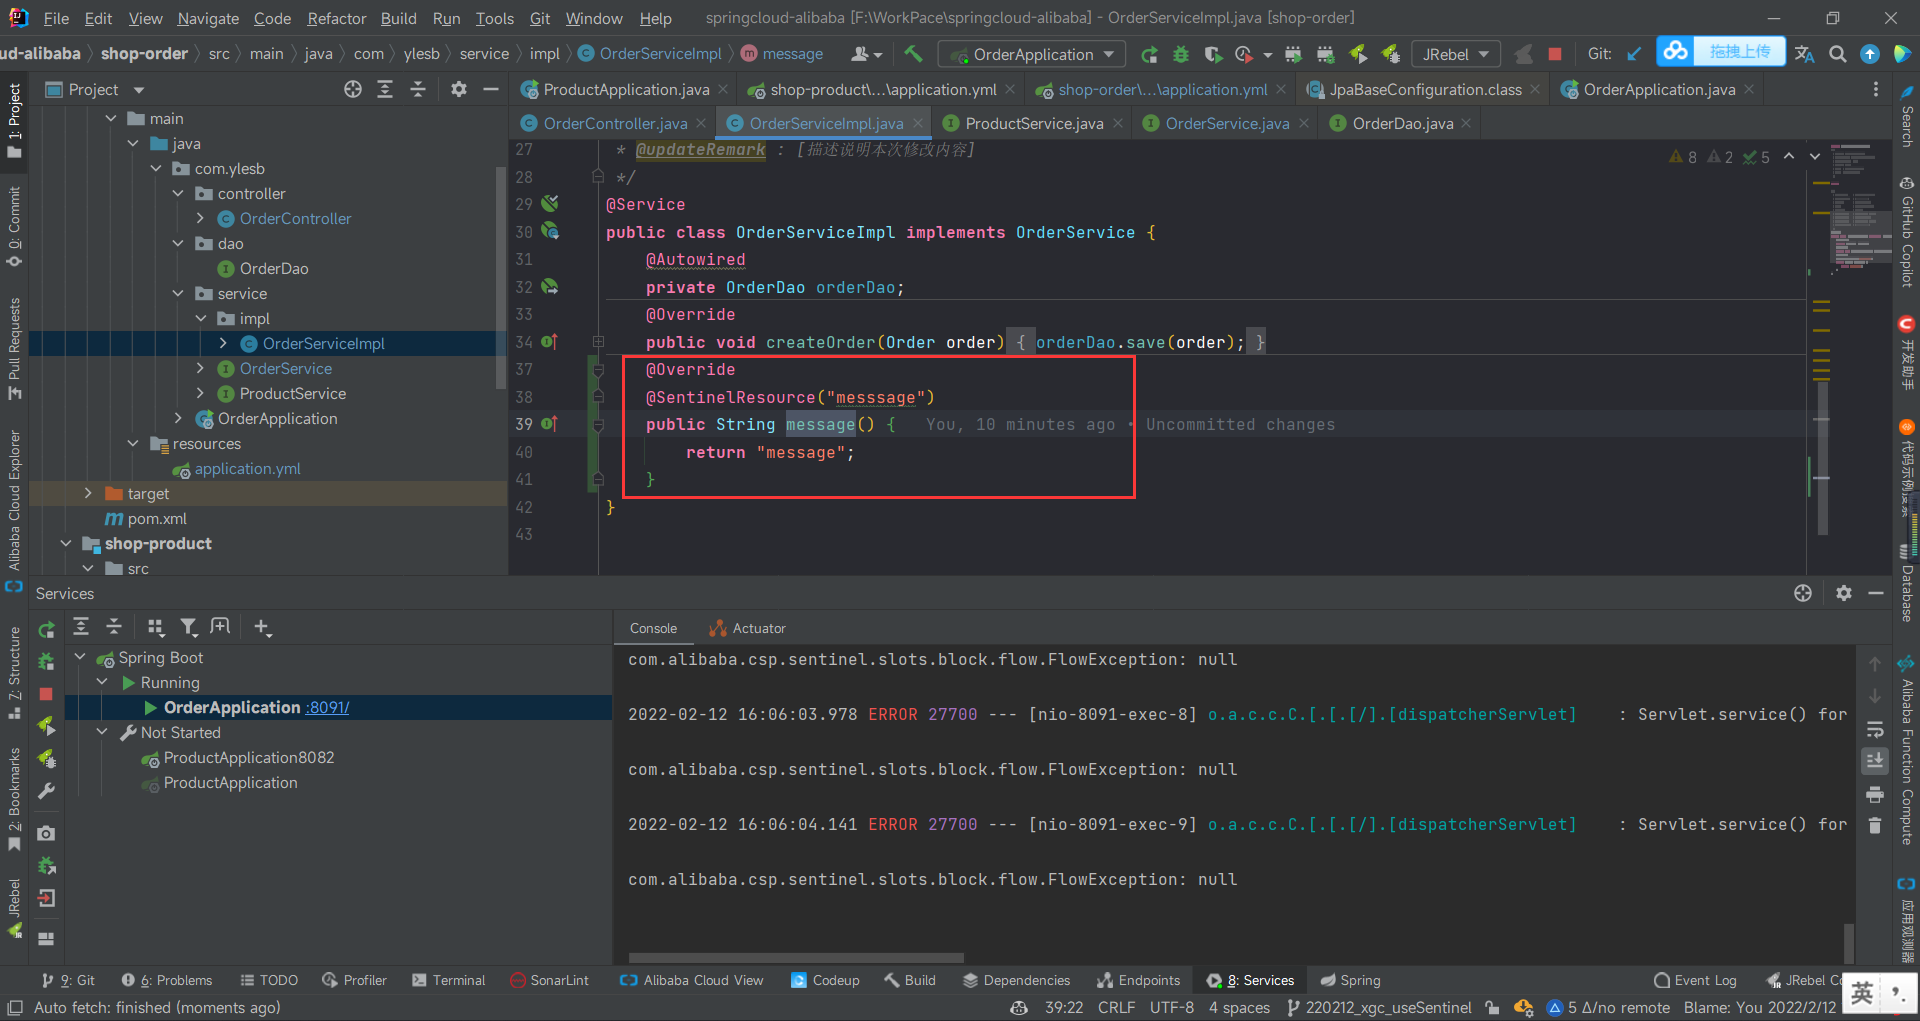Run OrderApplication with coverage
The height and width of the screenshot is (1021, 1920).
click(x=1213, y=54)
